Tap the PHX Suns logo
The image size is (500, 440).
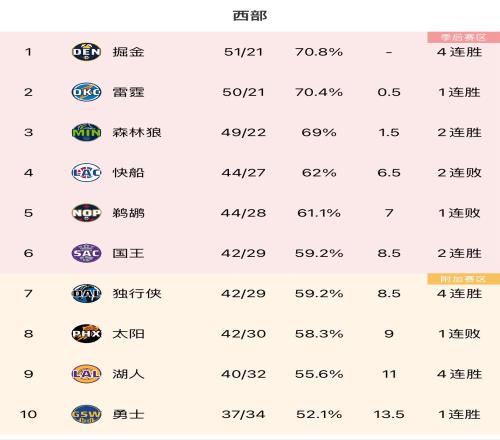pyautogui.click(x=86, y=334)
